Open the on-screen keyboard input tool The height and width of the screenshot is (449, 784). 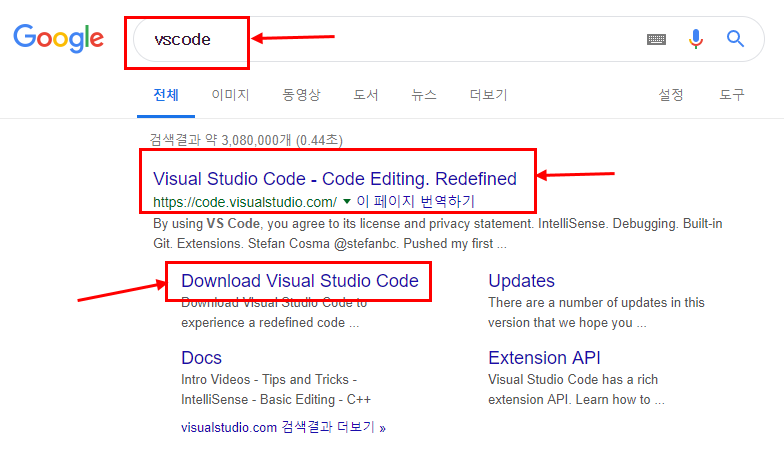click(x=656, y=39)
